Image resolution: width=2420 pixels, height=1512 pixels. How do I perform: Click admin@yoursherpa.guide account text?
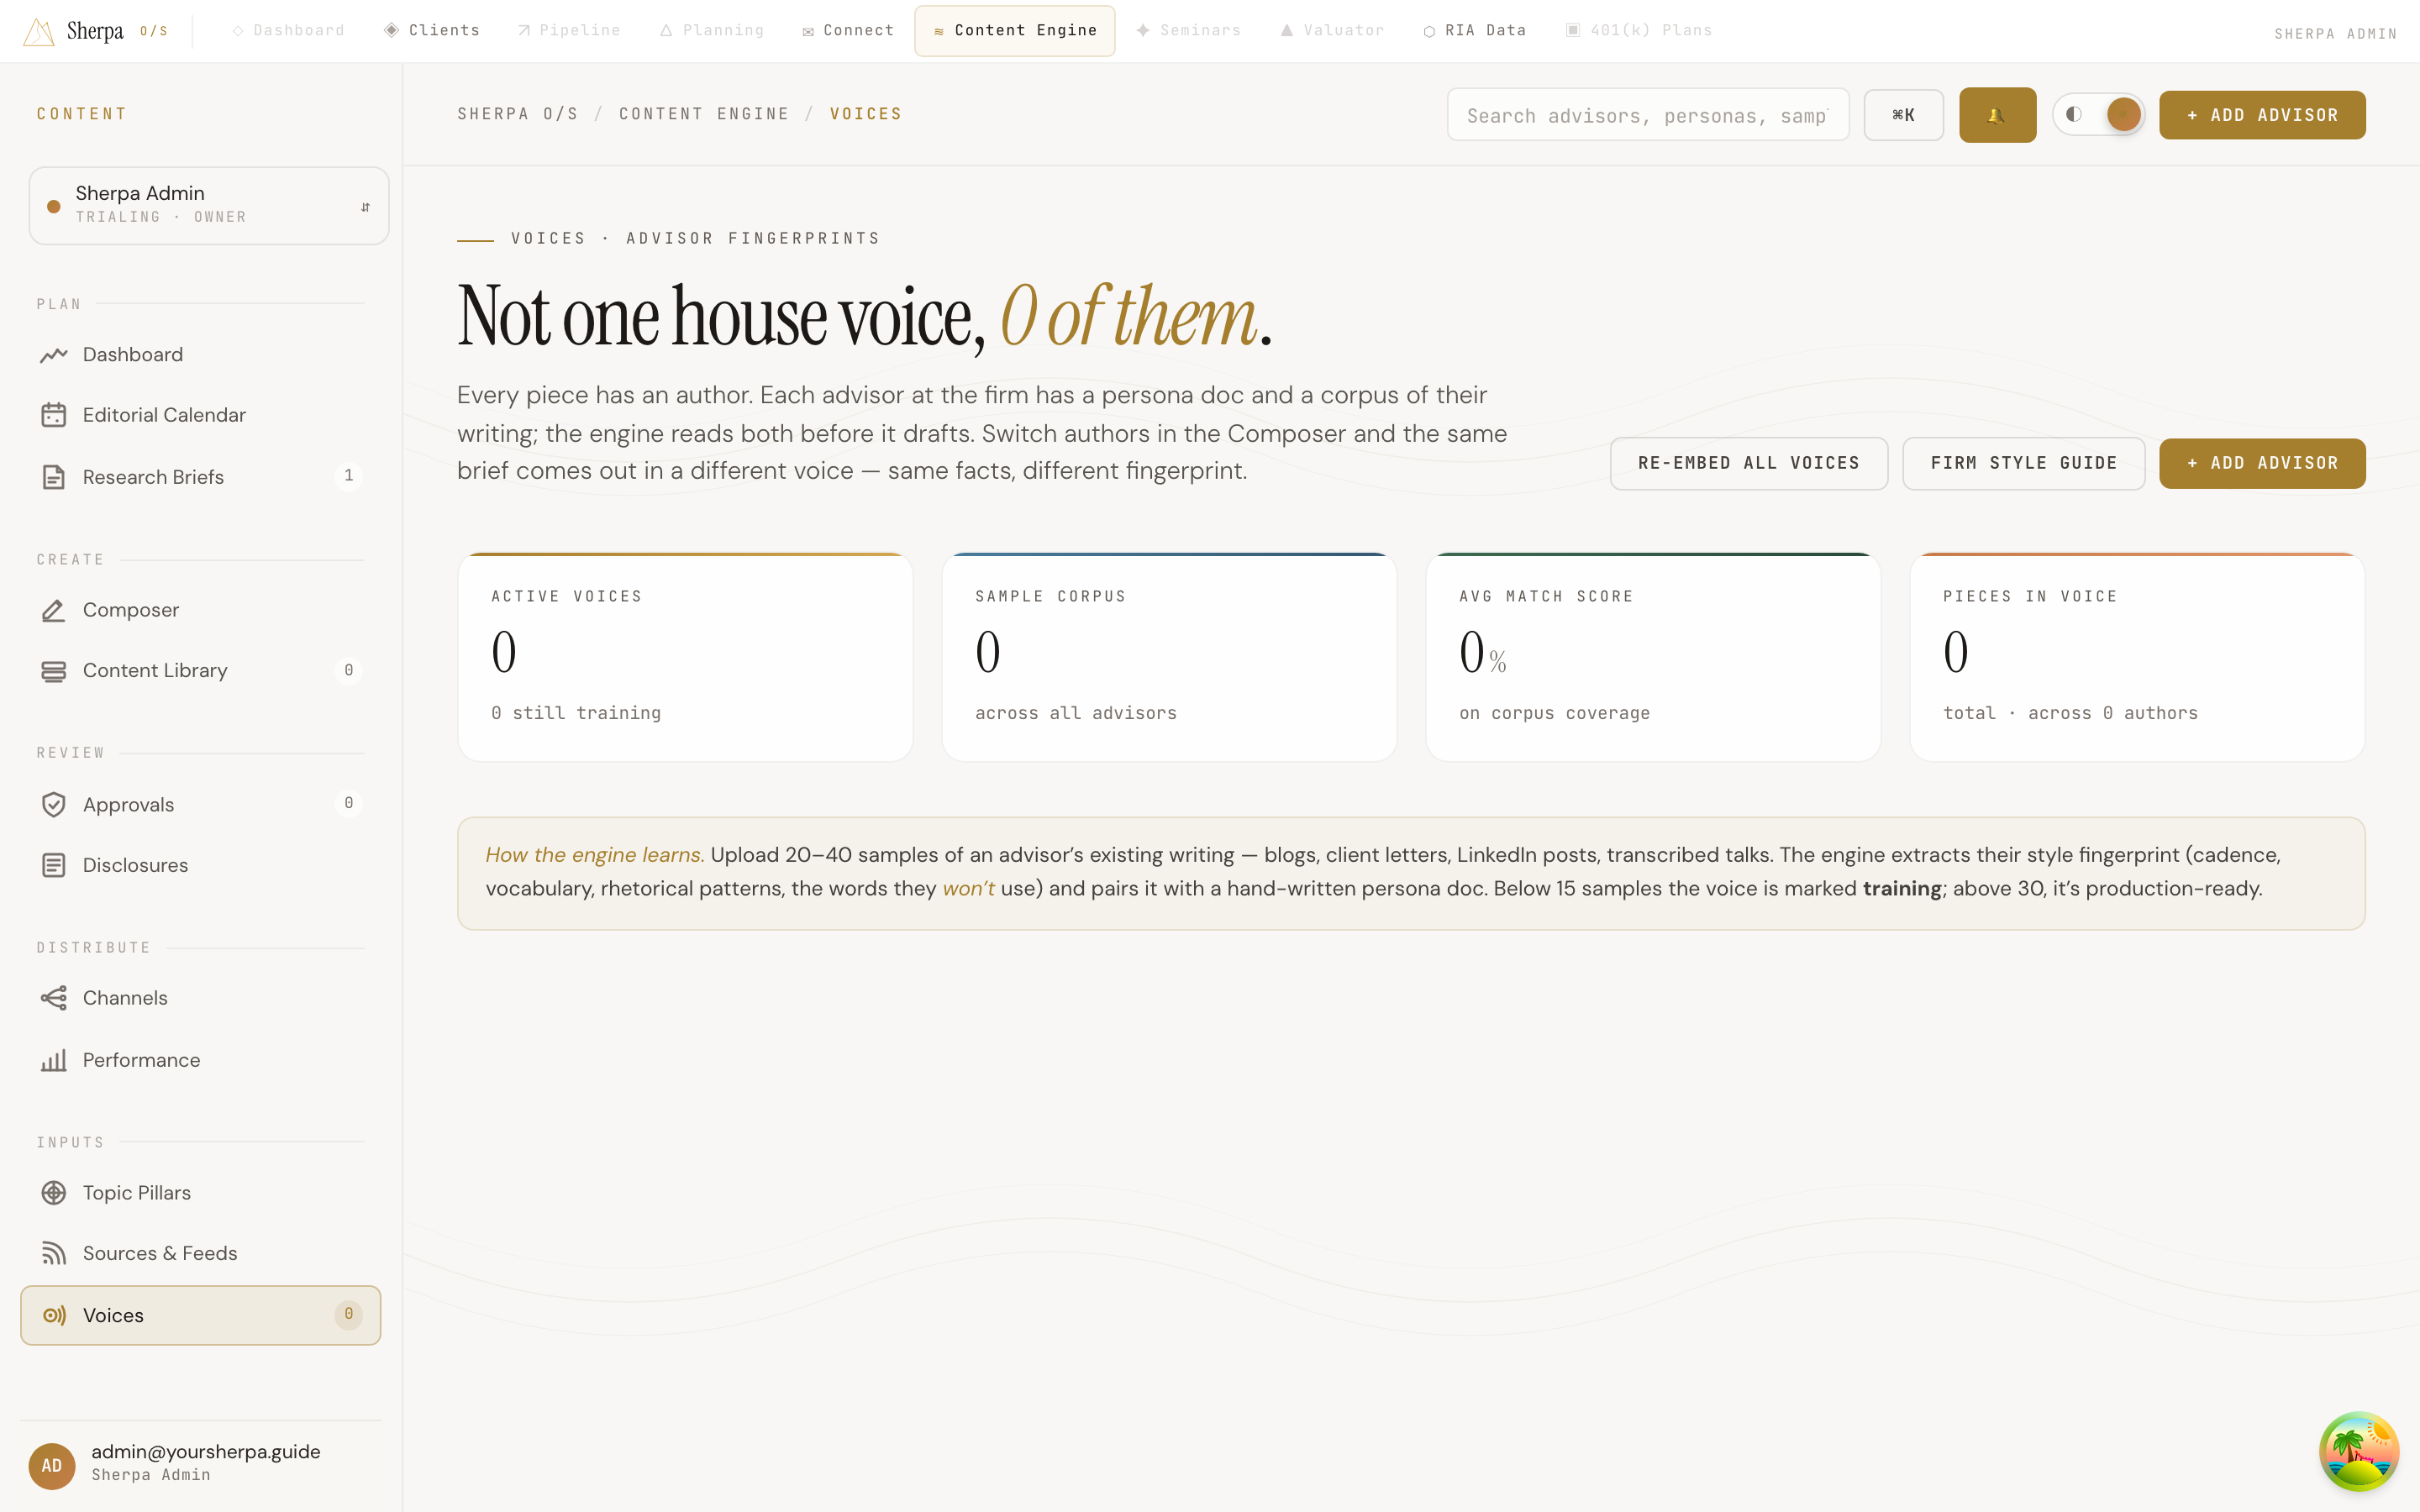coord(206,1452)
